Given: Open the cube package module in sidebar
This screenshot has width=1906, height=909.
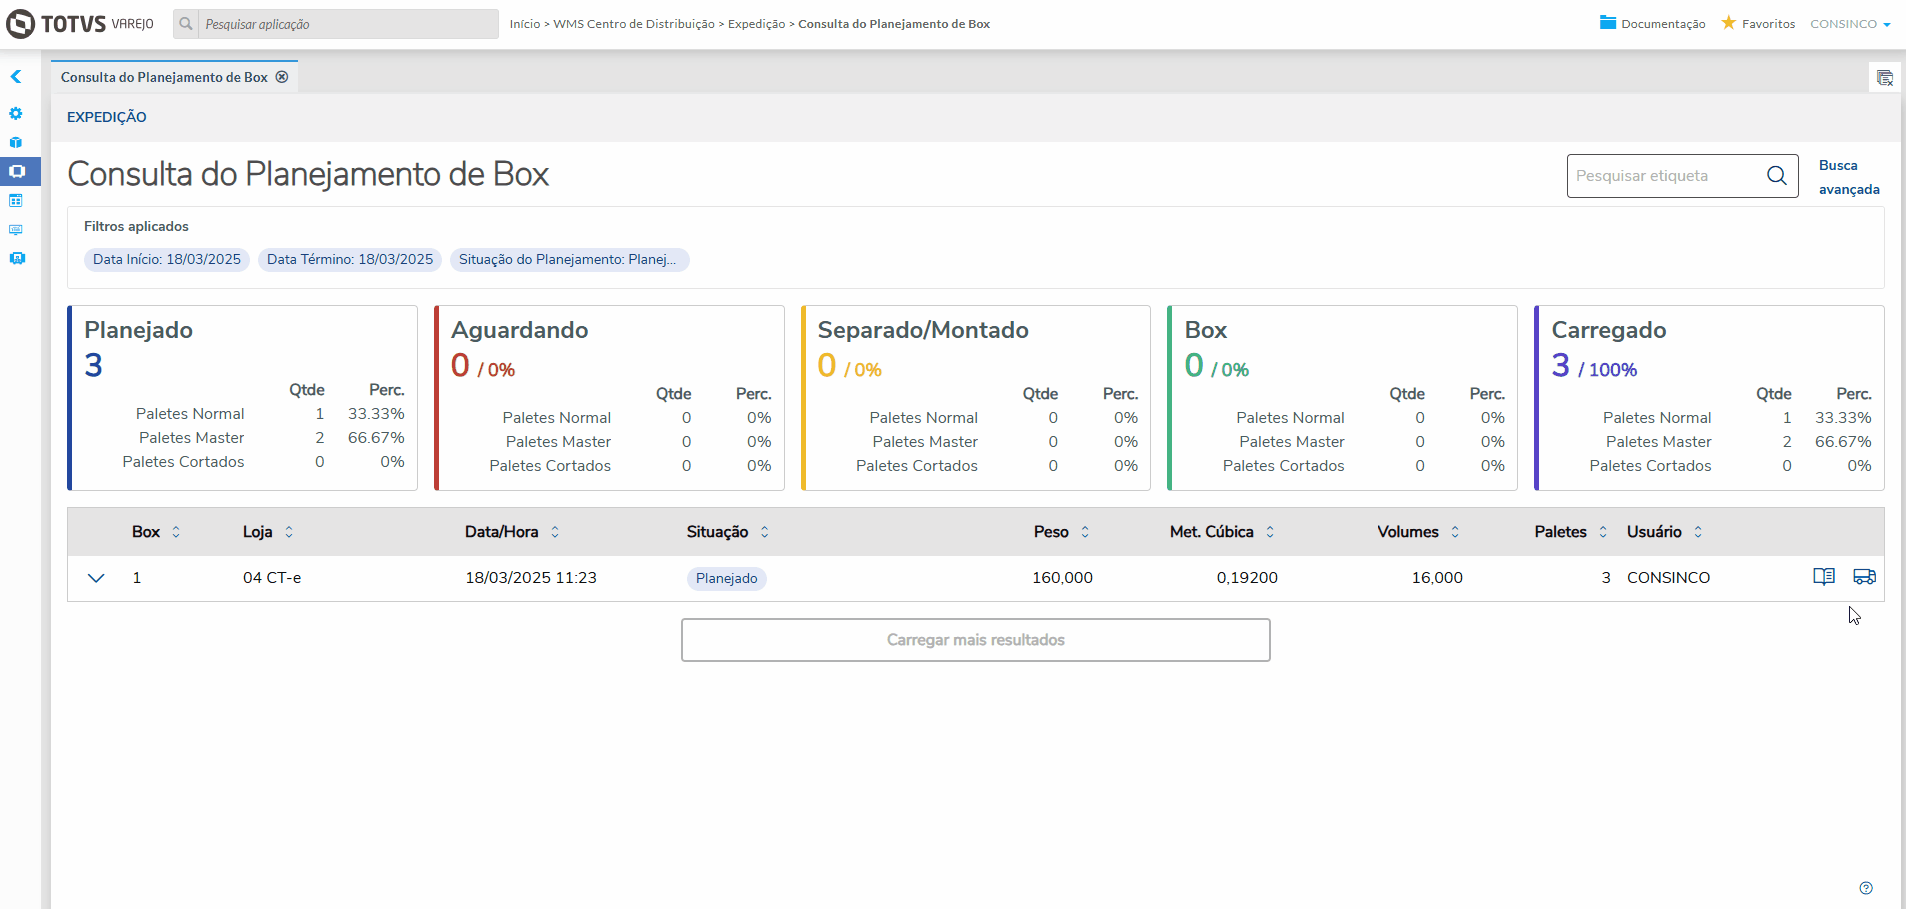Looking at the screenshot, I should [16, 143].
